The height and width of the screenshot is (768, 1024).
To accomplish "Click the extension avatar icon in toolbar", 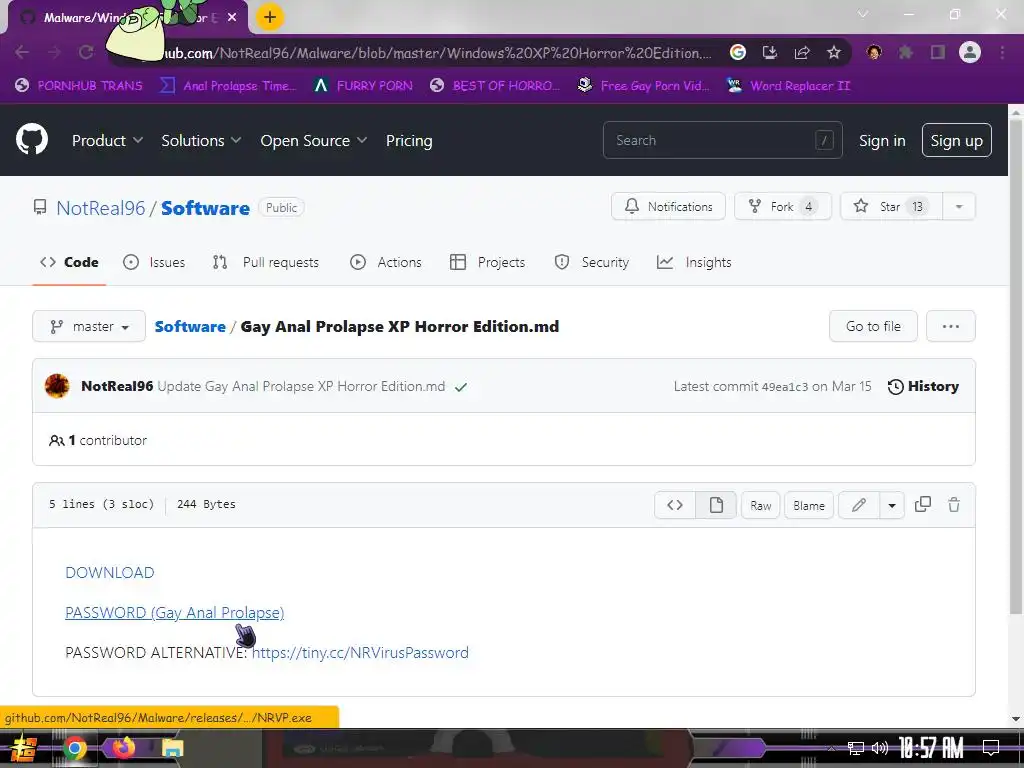I will [874, 52].
